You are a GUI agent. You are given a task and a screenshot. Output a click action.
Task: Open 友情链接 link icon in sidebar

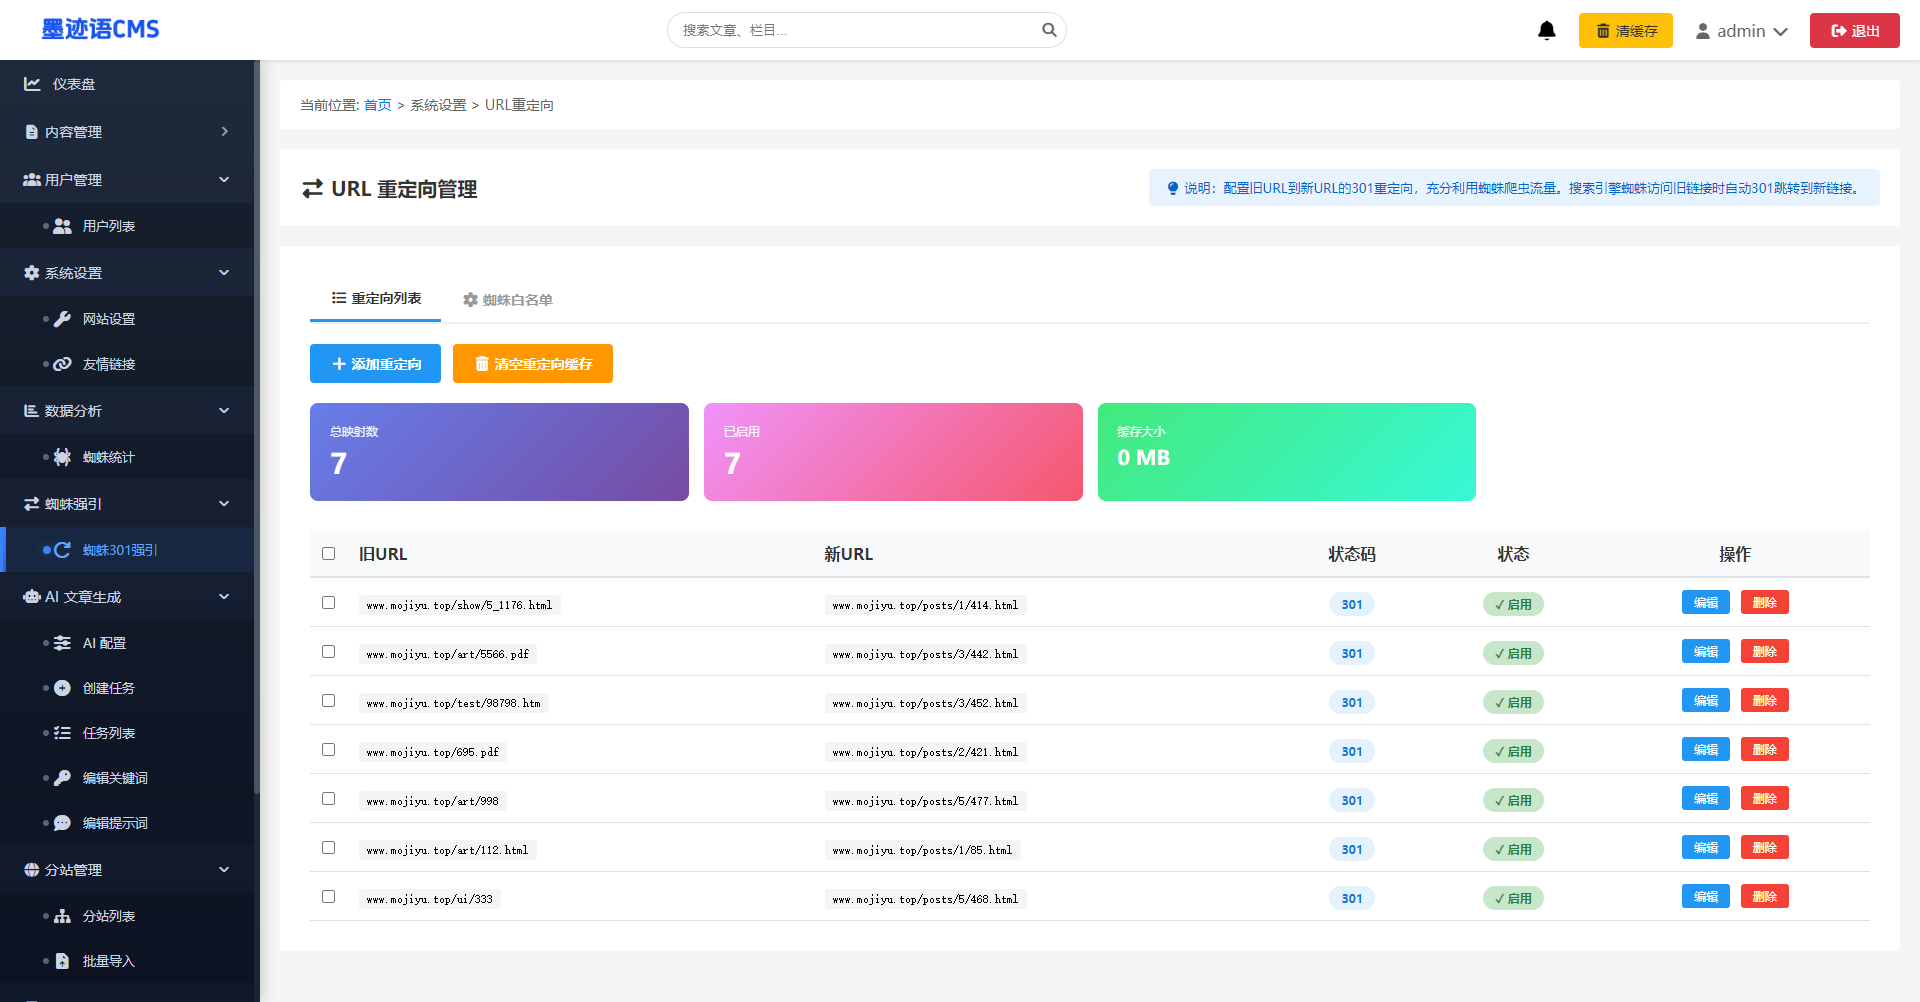(x=62, y=364)
